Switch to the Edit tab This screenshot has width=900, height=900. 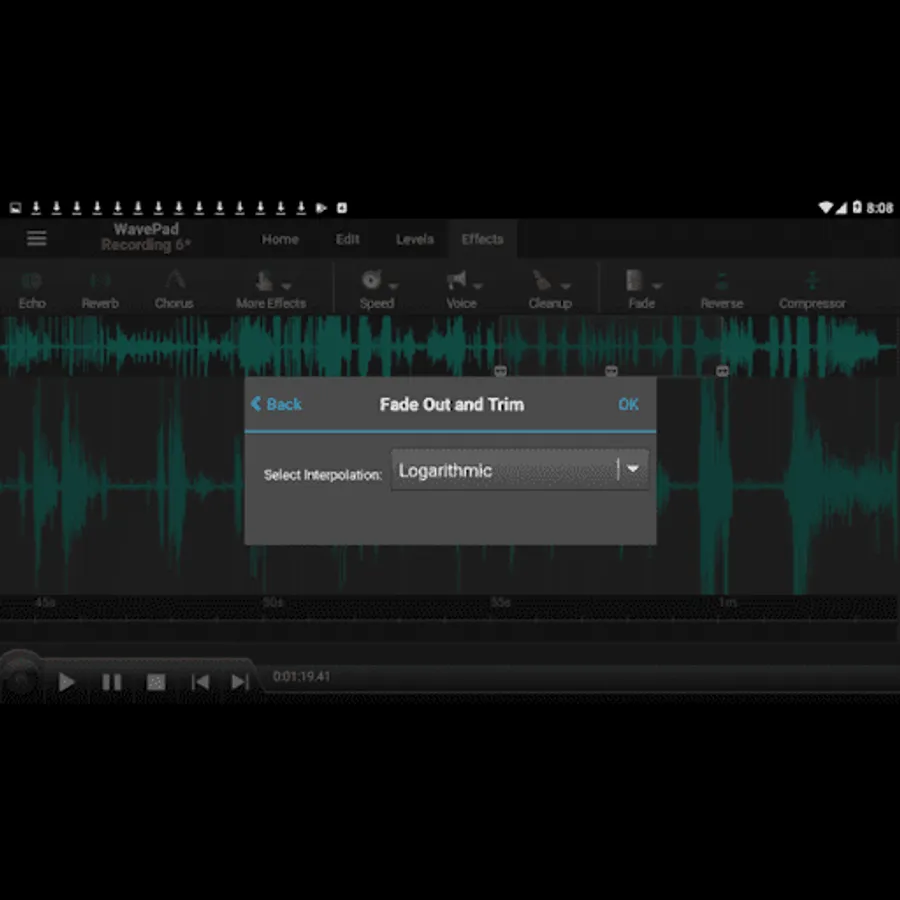(x=347, y=239)
